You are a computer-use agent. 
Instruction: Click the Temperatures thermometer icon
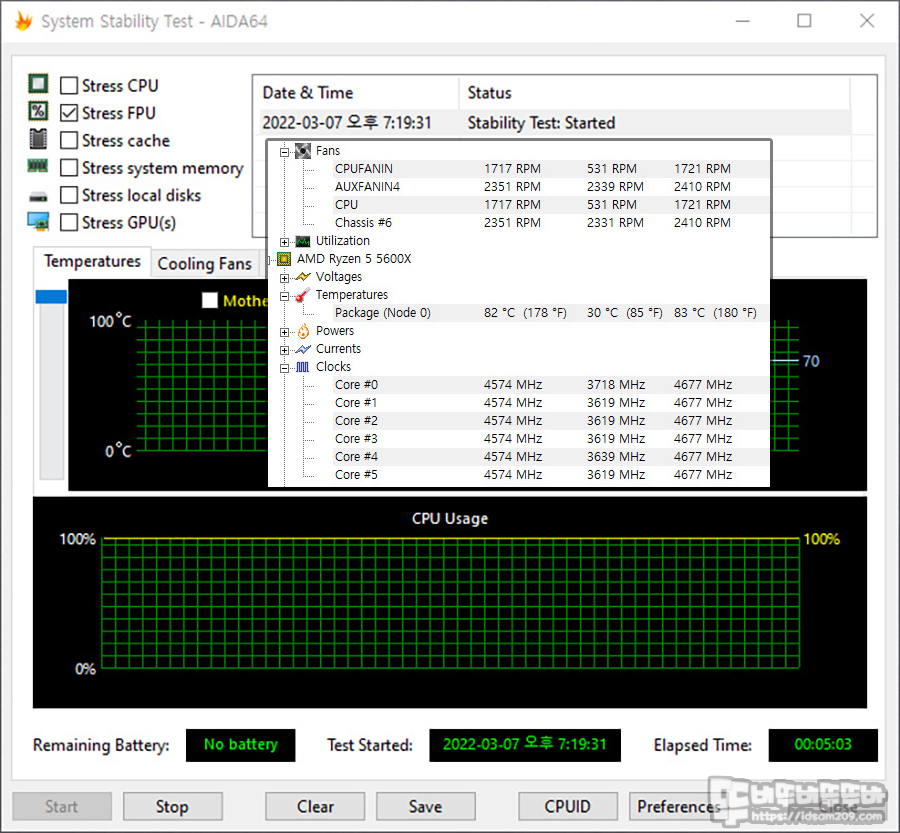point(302,295)
